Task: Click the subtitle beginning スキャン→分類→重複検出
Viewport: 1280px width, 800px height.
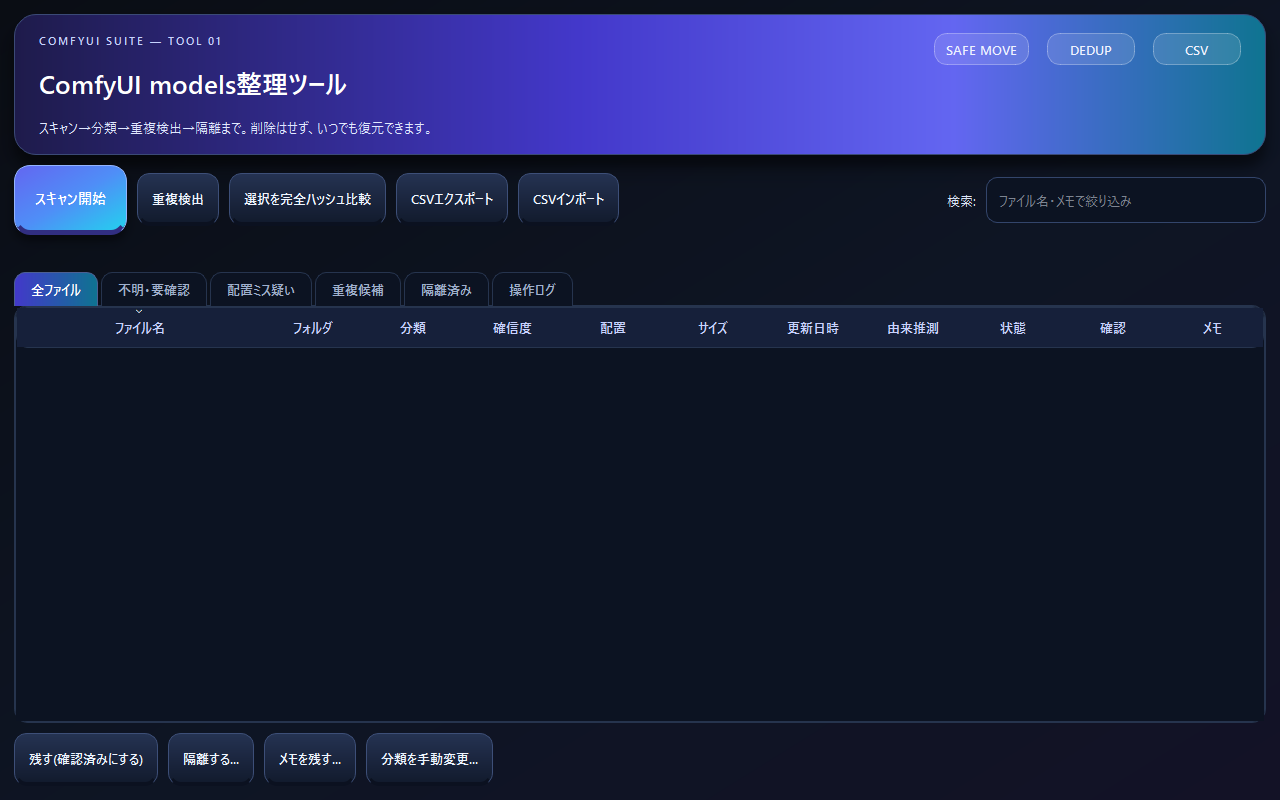Action: pos(235,128)
